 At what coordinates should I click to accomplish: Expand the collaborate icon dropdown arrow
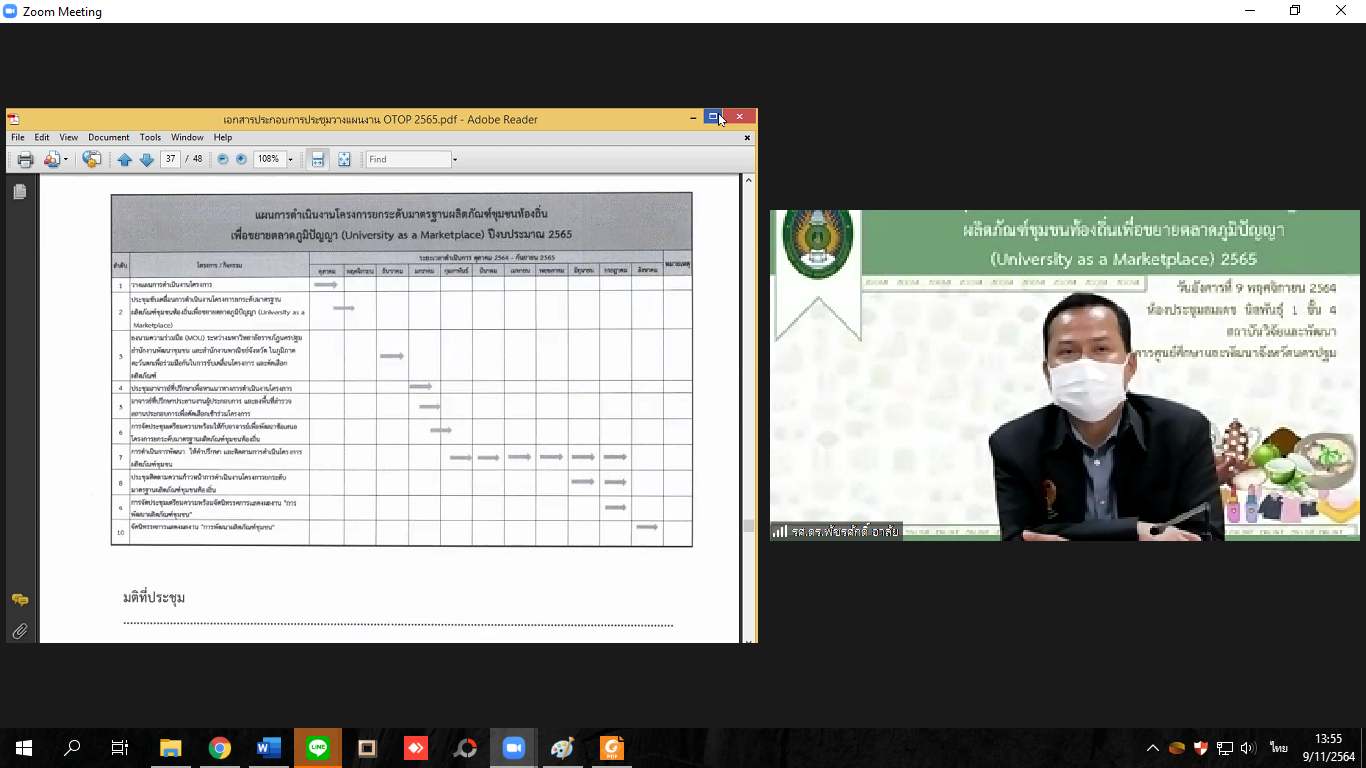pyautogui.click(x=66, y=160)
